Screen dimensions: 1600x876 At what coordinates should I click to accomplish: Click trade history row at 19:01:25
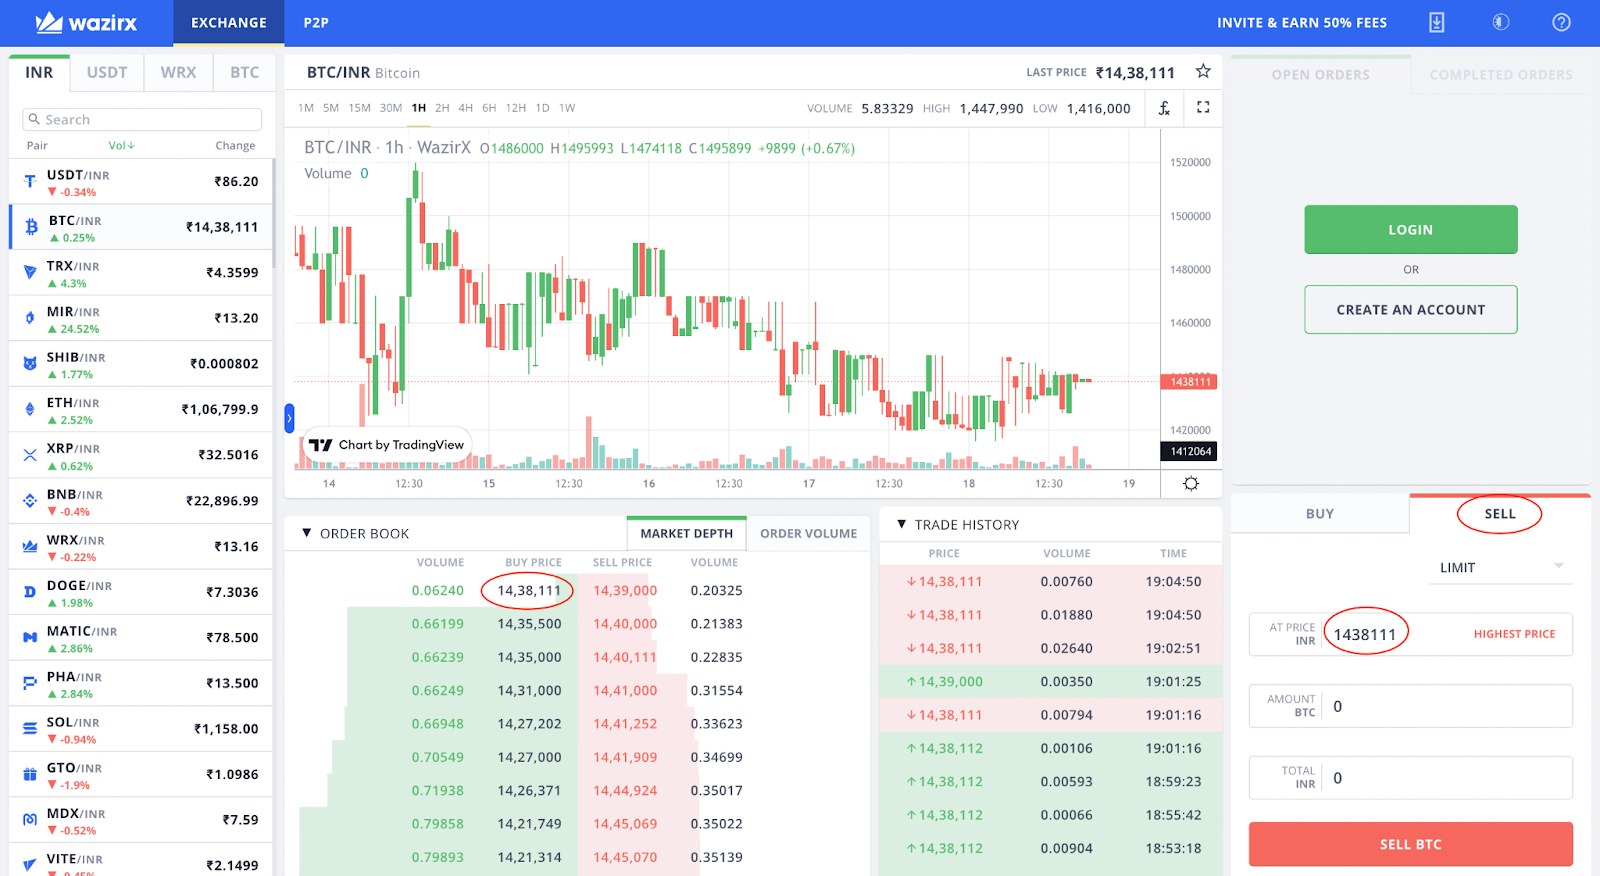[1051, 682]
